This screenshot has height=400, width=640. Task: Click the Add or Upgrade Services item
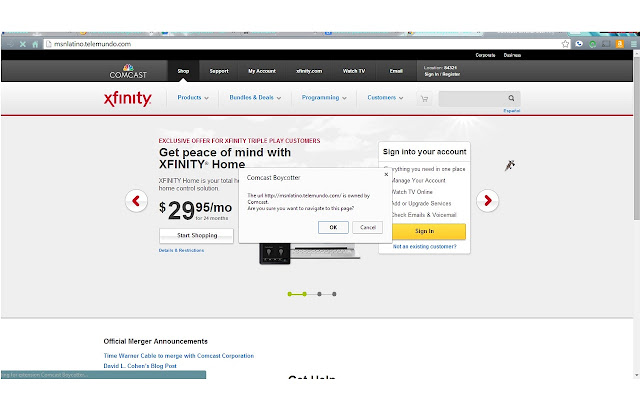tap(421, 203)
